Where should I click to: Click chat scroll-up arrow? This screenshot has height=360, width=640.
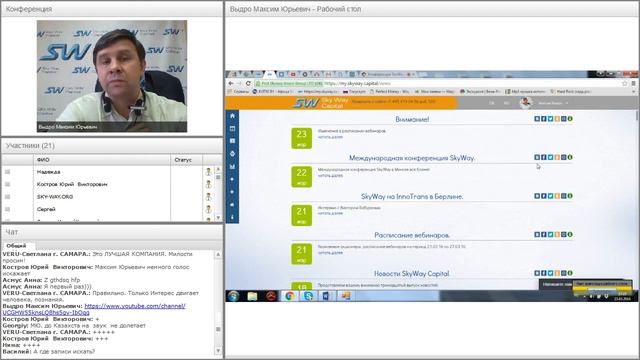pos(218,254)
